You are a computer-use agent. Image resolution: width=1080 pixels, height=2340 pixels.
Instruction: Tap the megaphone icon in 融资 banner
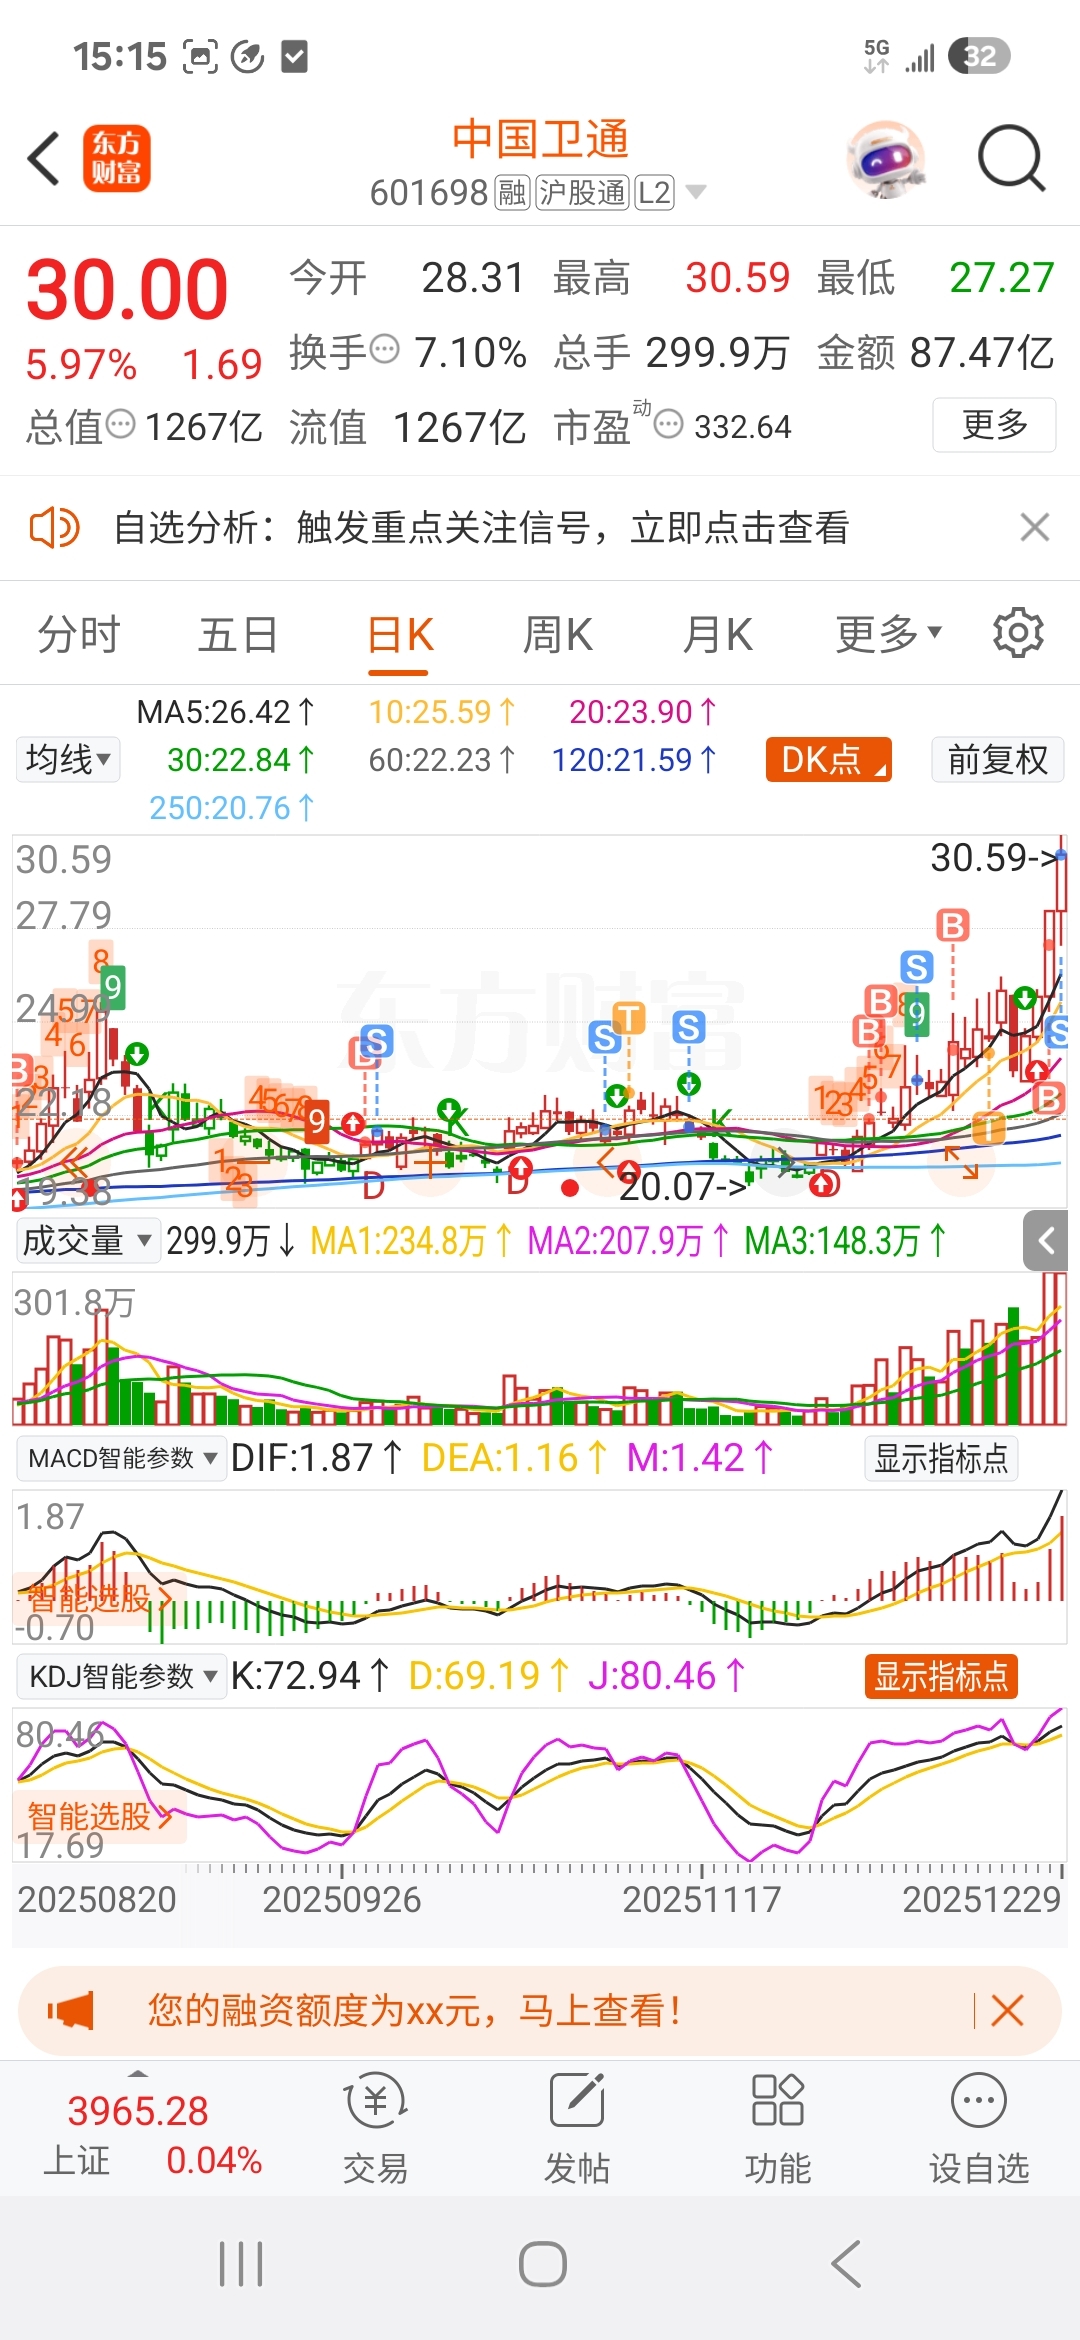[72, 2010]
